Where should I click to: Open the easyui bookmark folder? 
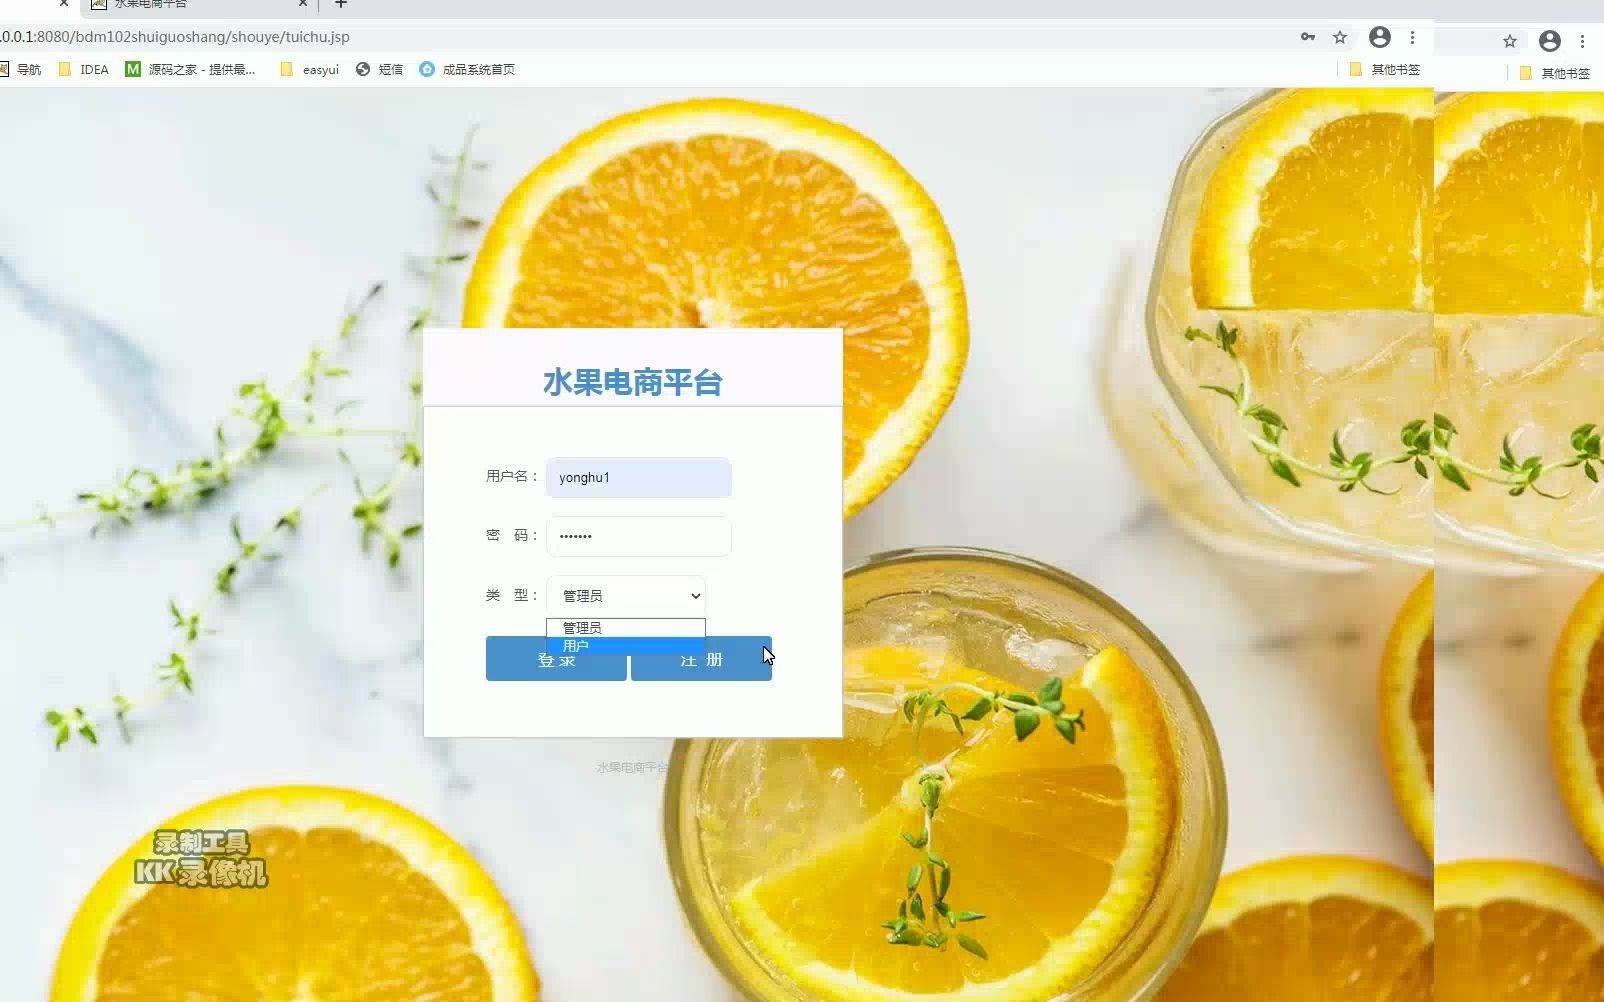[310, 69]
